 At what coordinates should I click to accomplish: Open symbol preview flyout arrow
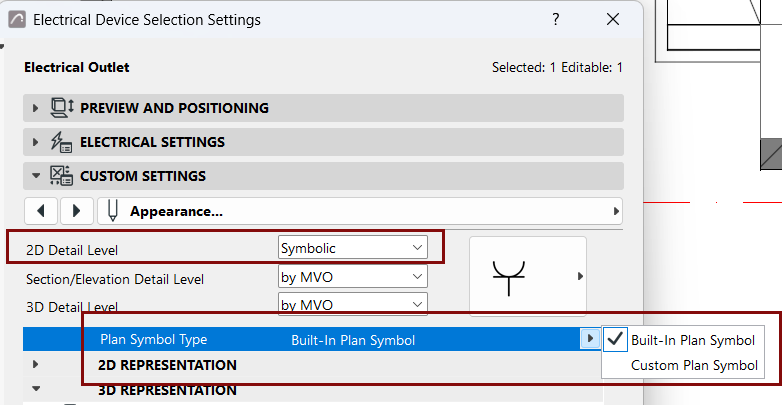point(580,276)
